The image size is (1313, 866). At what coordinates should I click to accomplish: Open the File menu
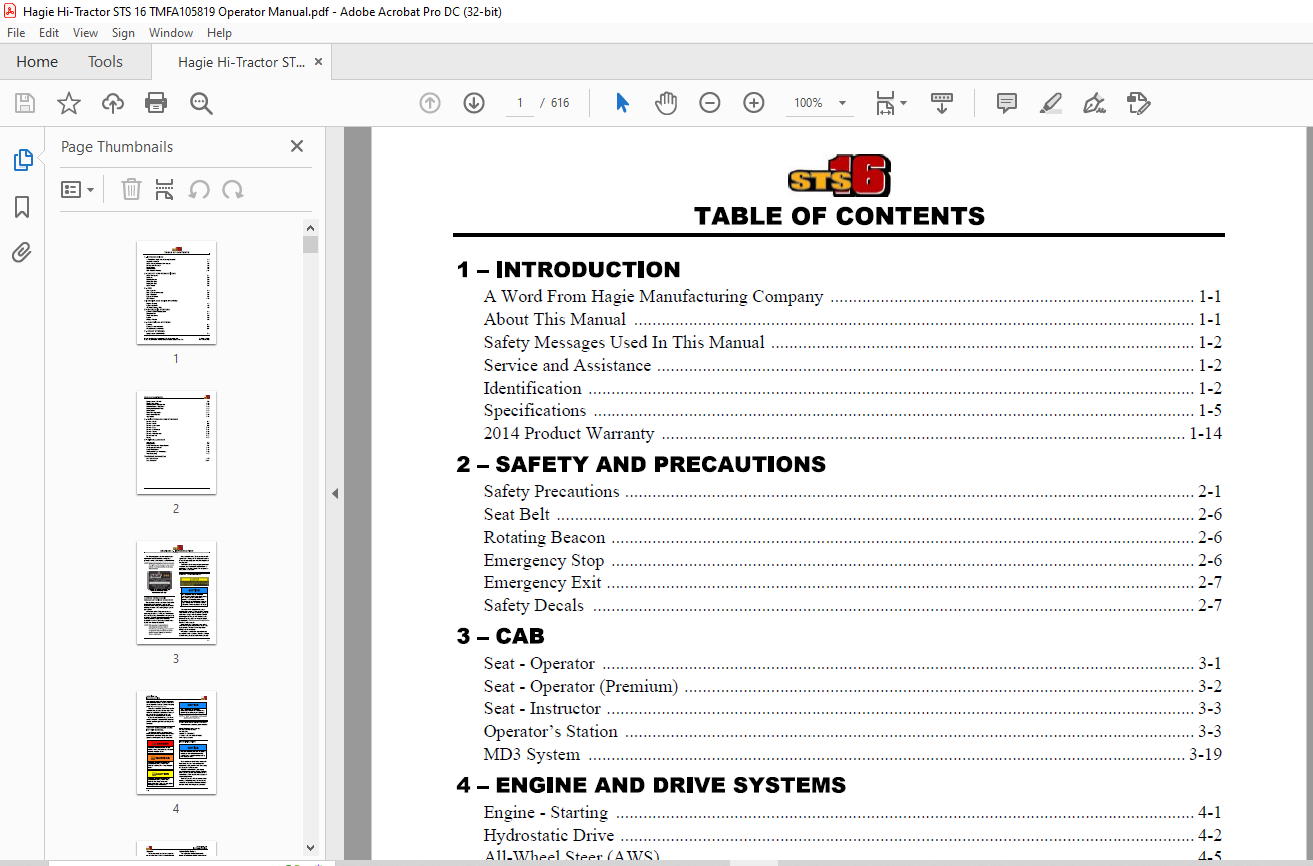point(16,33)
